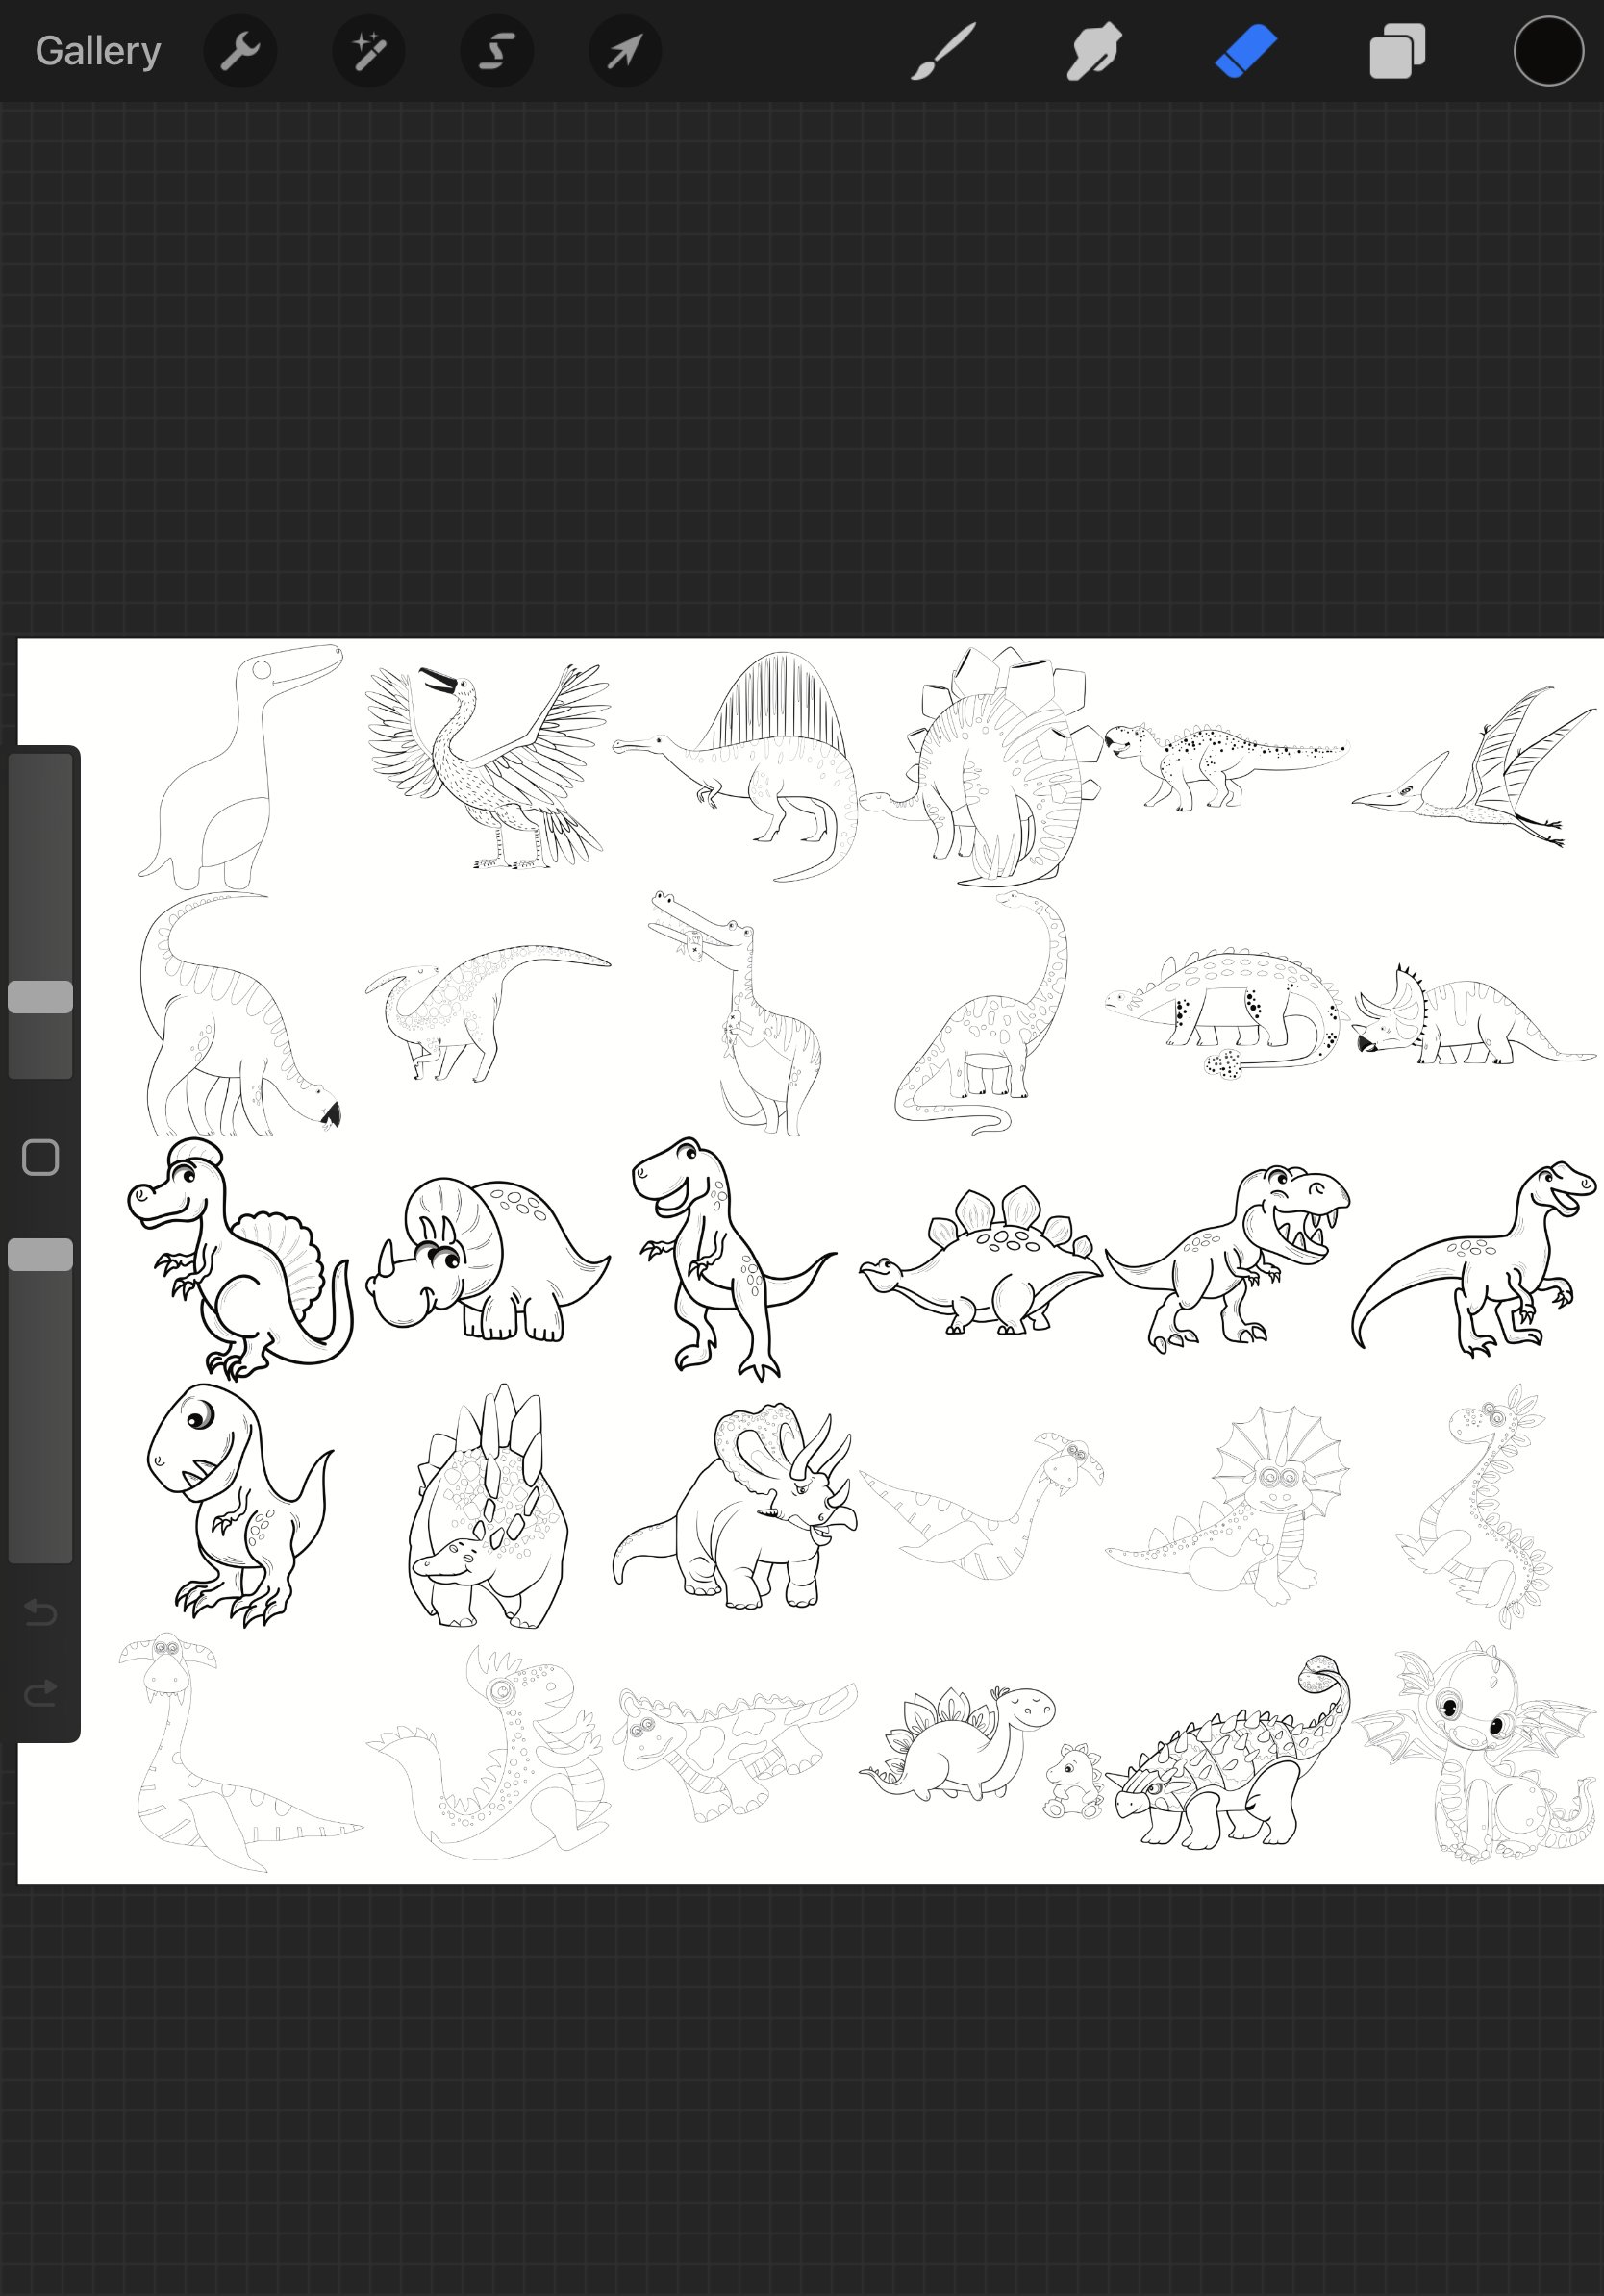Open the Adjustments magic wand menu
This screenshot has width=1604, height=2296.
368,51
